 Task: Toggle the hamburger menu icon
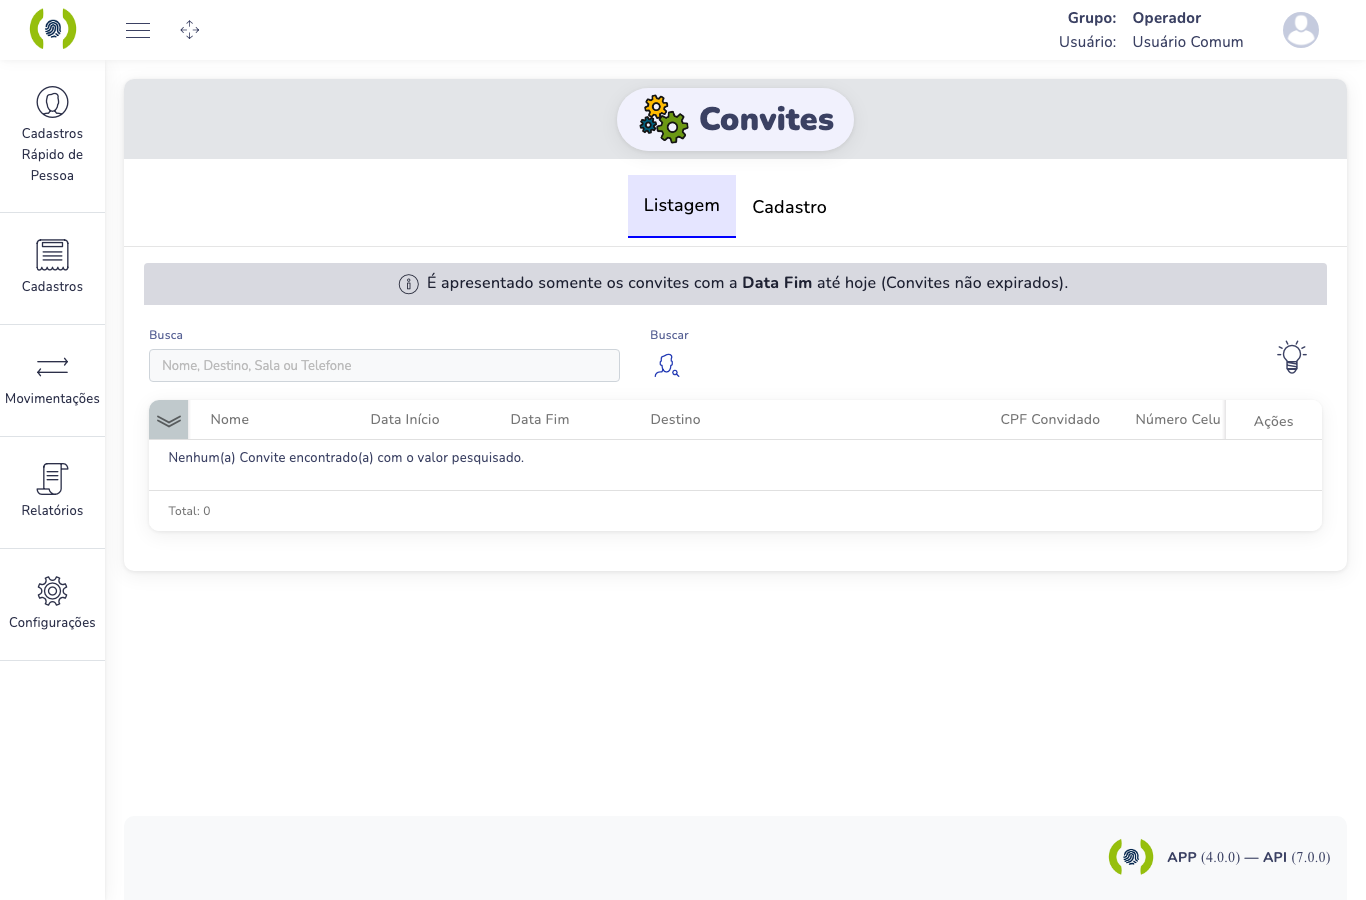coord(138,30)
